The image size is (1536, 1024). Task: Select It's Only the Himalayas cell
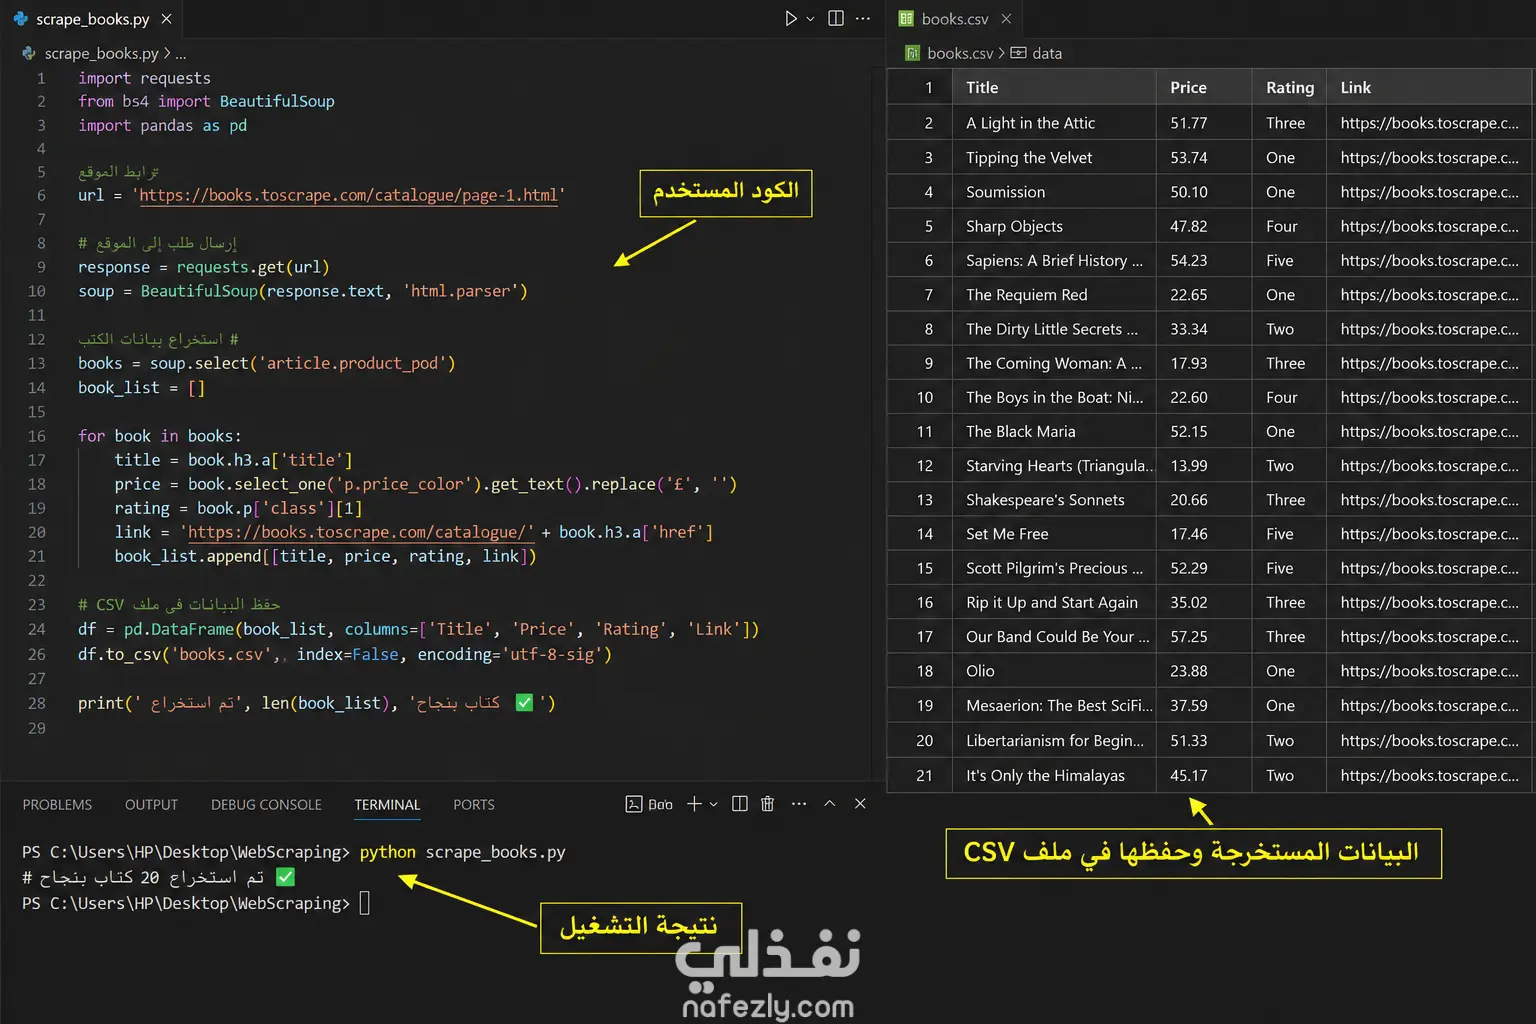coord(1054,775)
